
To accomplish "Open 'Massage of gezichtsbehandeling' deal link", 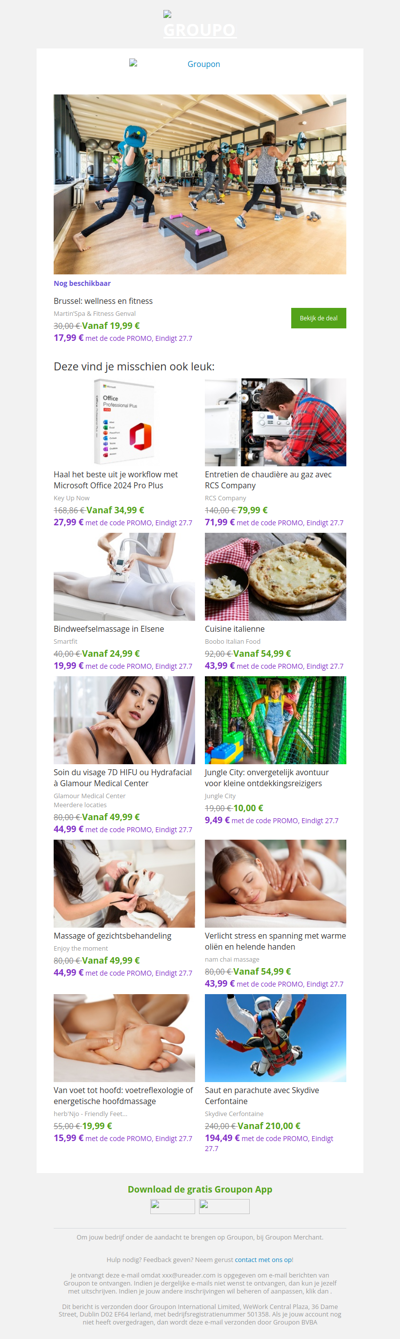I will coord(113,936).
